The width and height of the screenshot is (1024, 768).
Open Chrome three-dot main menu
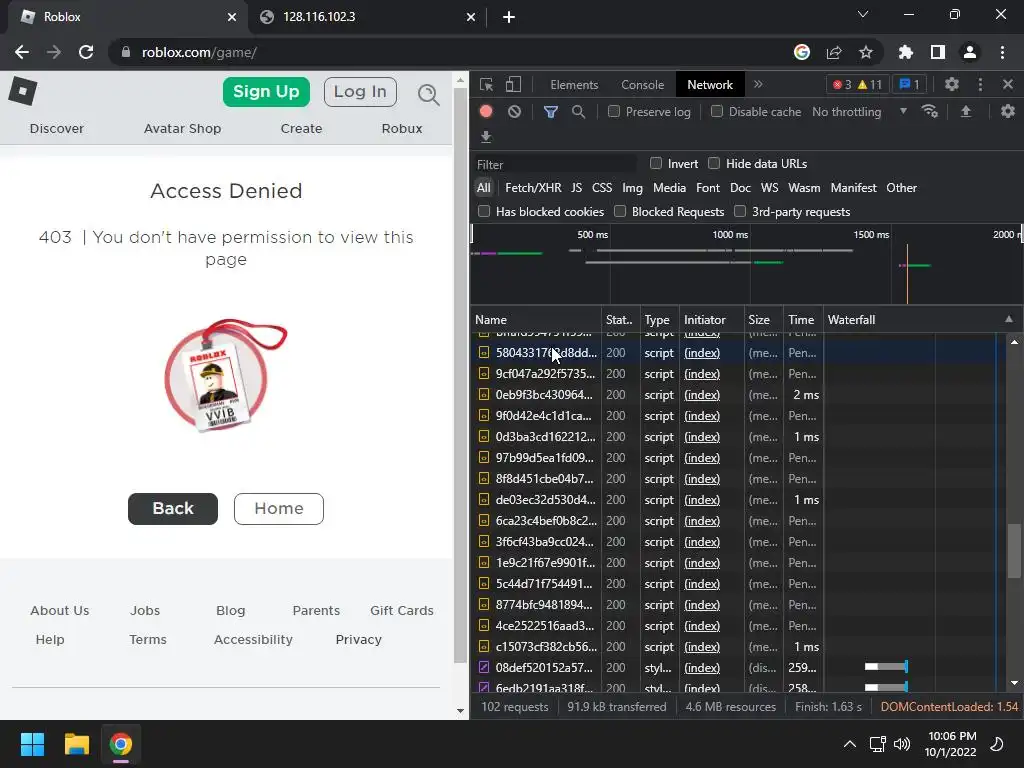(1002, 52)
